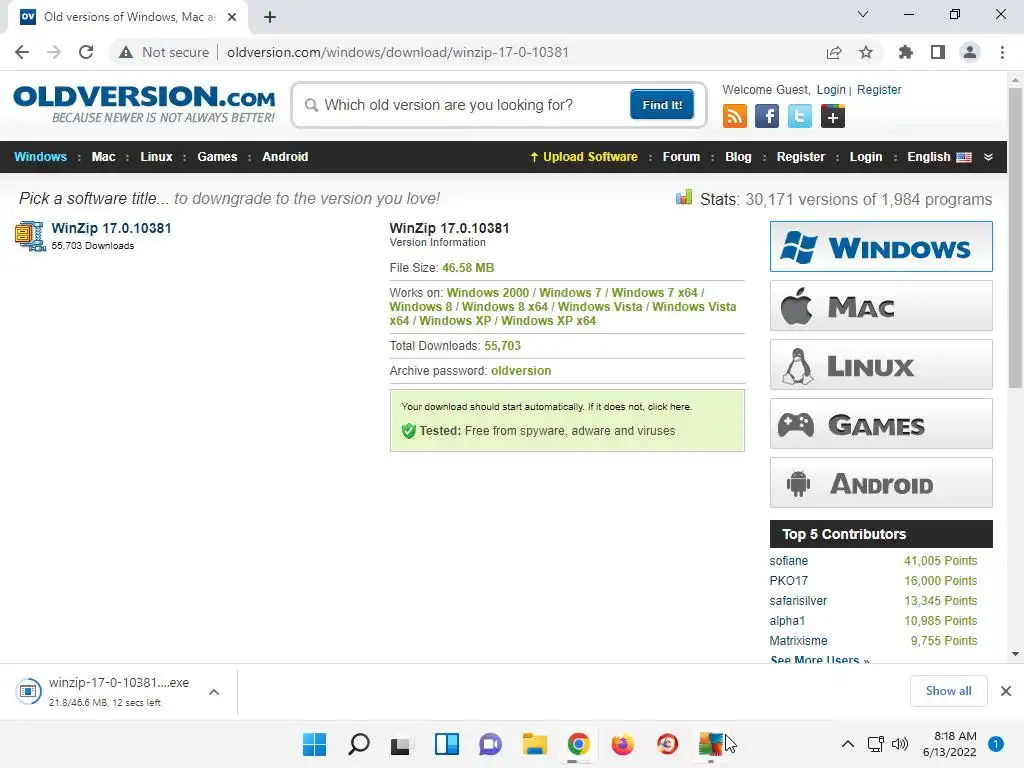Open Chat from taskbar

490,744
